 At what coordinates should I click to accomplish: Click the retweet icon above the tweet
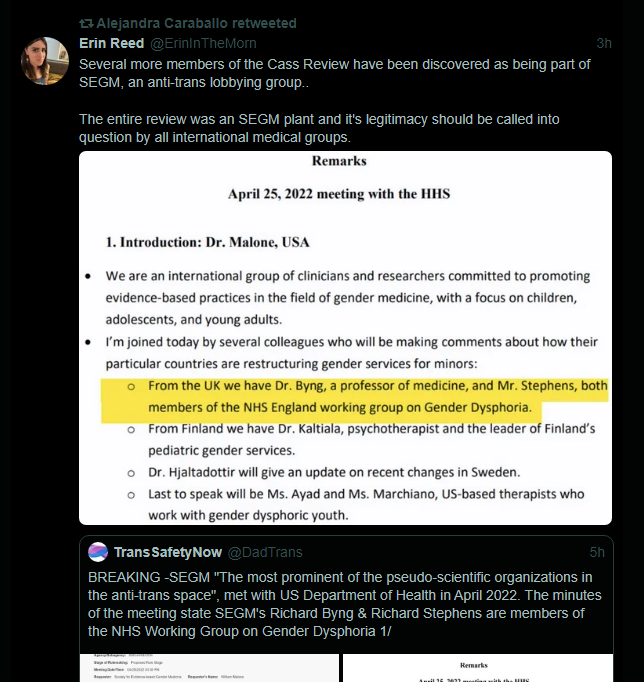coord(86,23)
